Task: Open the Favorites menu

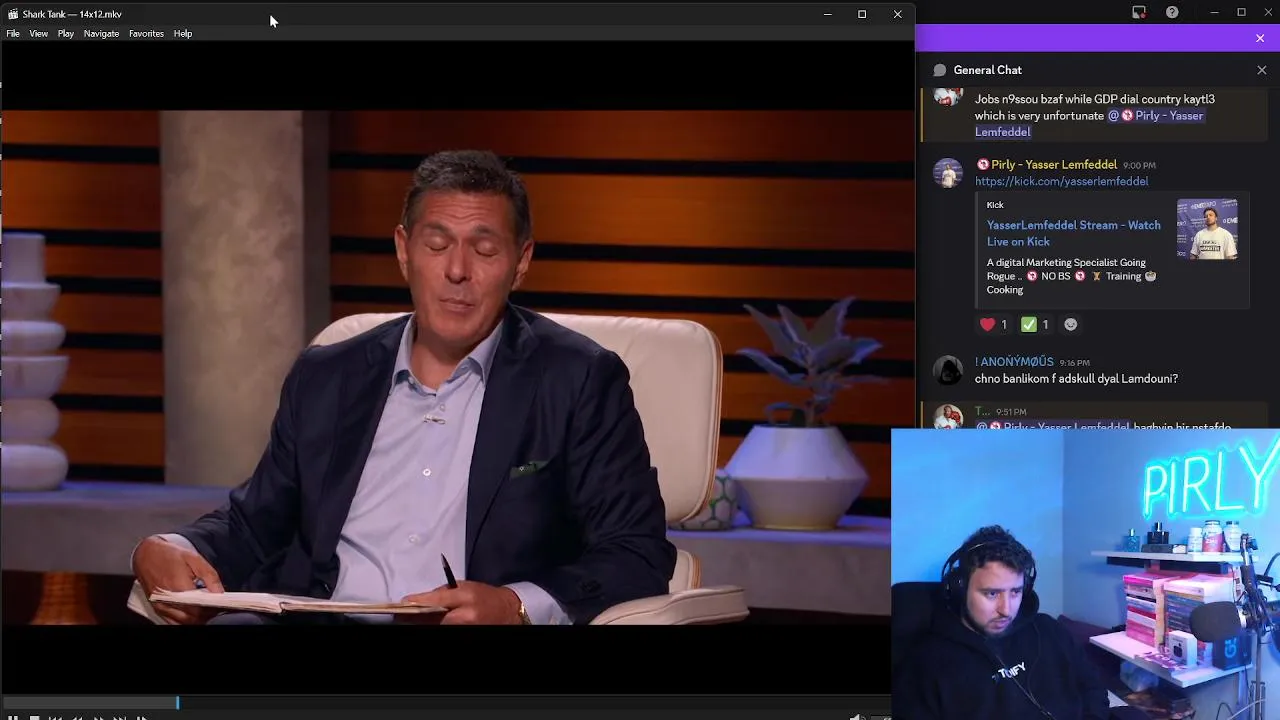Action: tap(146, 33)
